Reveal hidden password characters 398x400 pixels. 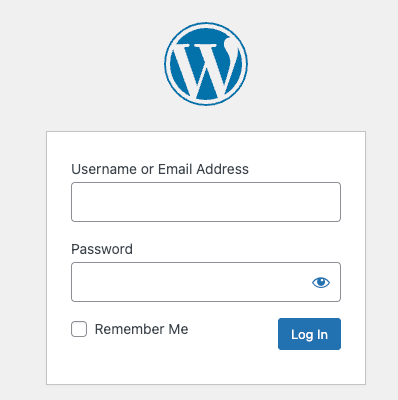tap(321, 282)
